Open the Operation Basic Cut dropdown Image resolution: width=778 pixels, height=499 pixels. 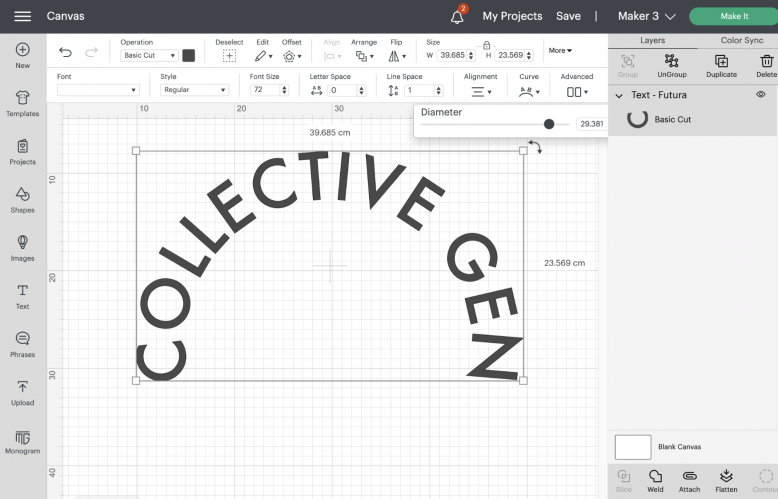click(x=149, y=56)
